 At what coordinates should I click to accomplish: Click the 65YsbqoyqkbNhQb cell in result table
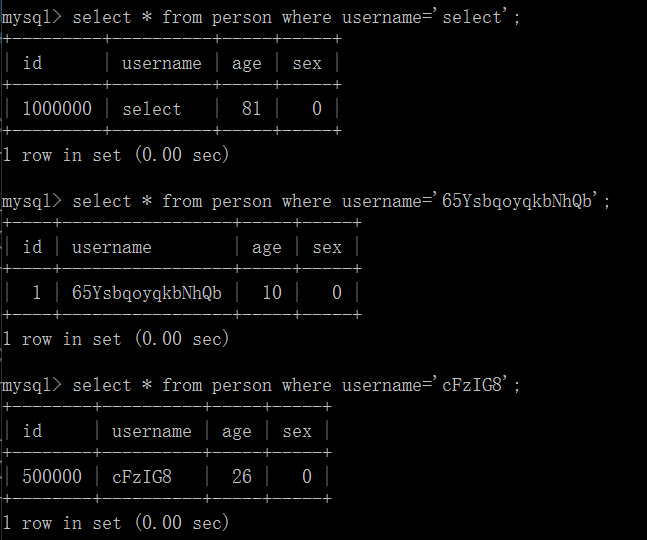(x=147, y=293)
